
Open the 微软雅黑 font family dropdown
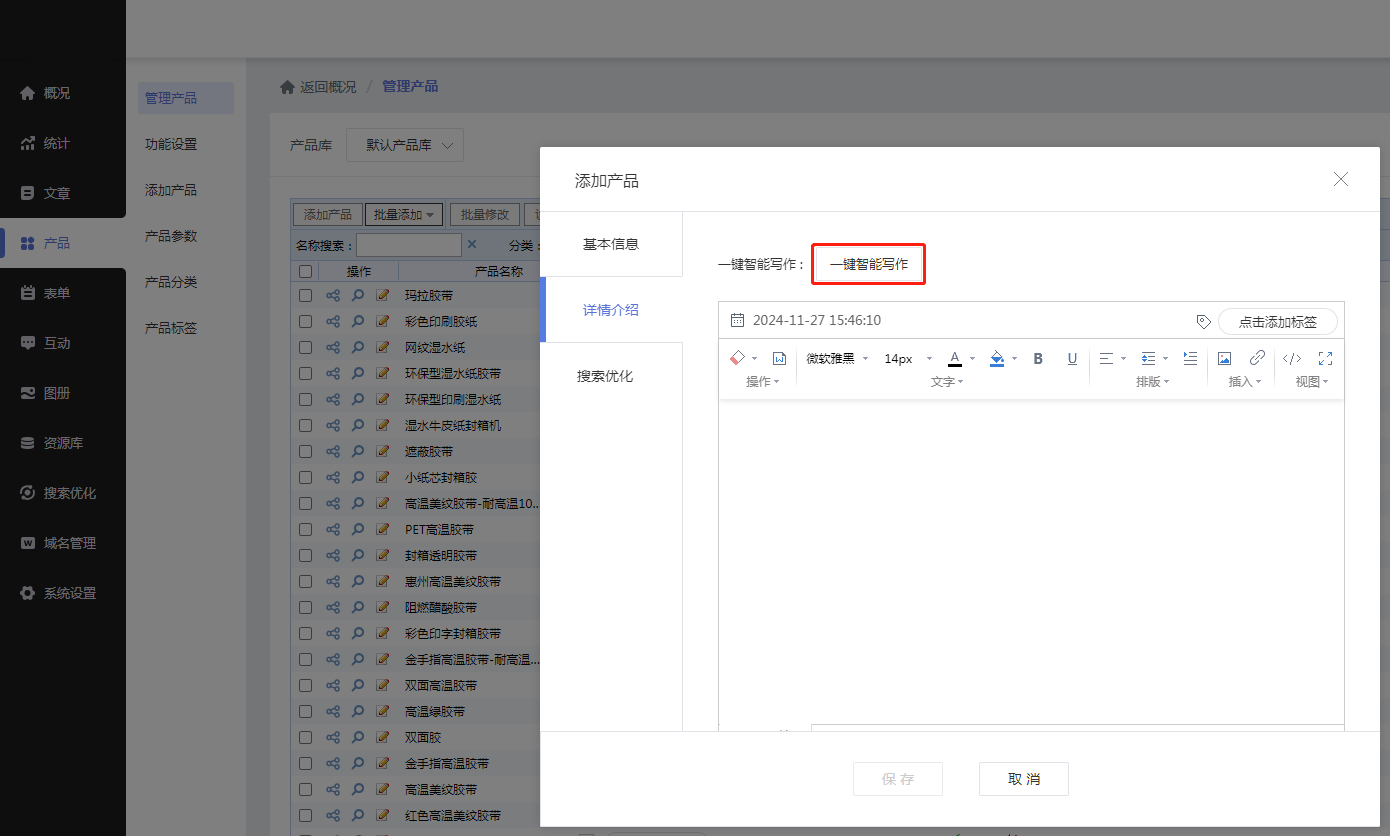click(837, 359)
